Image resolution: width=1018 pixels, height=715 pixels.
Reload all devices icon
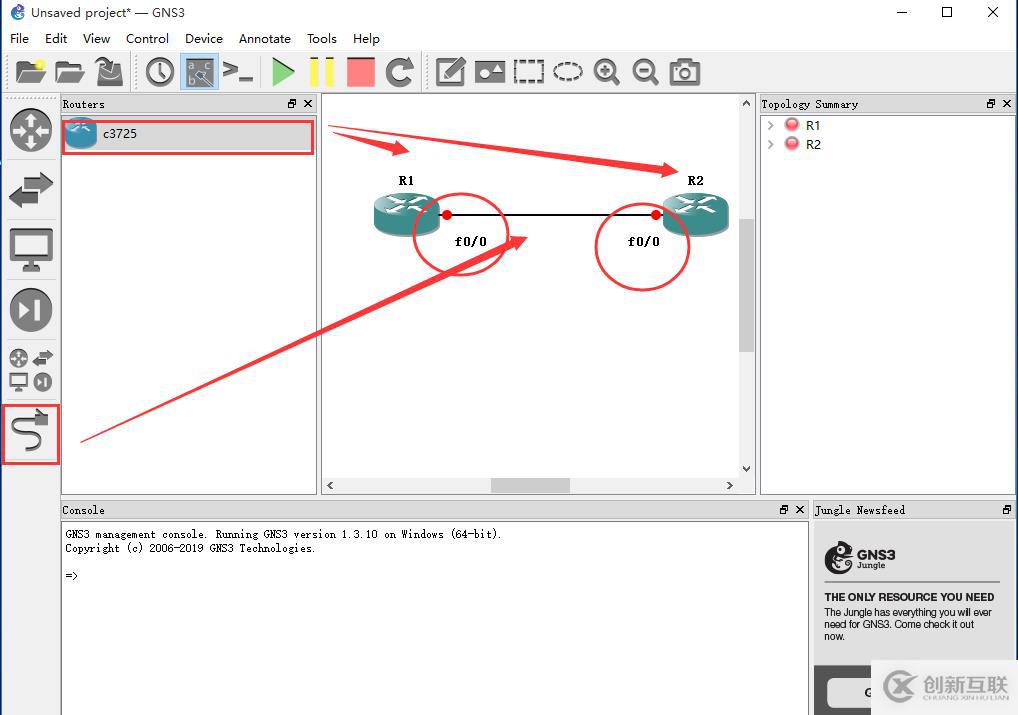[399, 71]
